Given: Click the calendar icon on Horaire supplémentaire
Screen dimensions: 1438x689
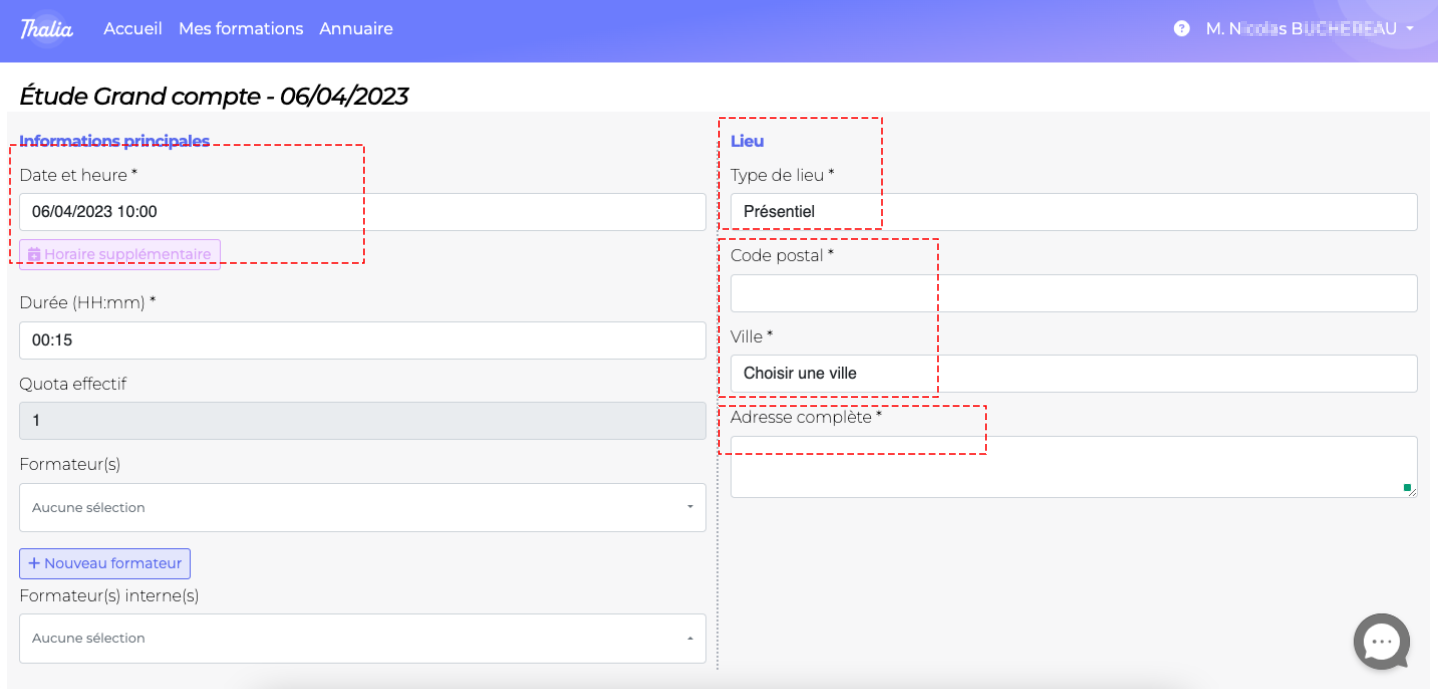Looking at the screenshot, I should click(x=34, y=255).
